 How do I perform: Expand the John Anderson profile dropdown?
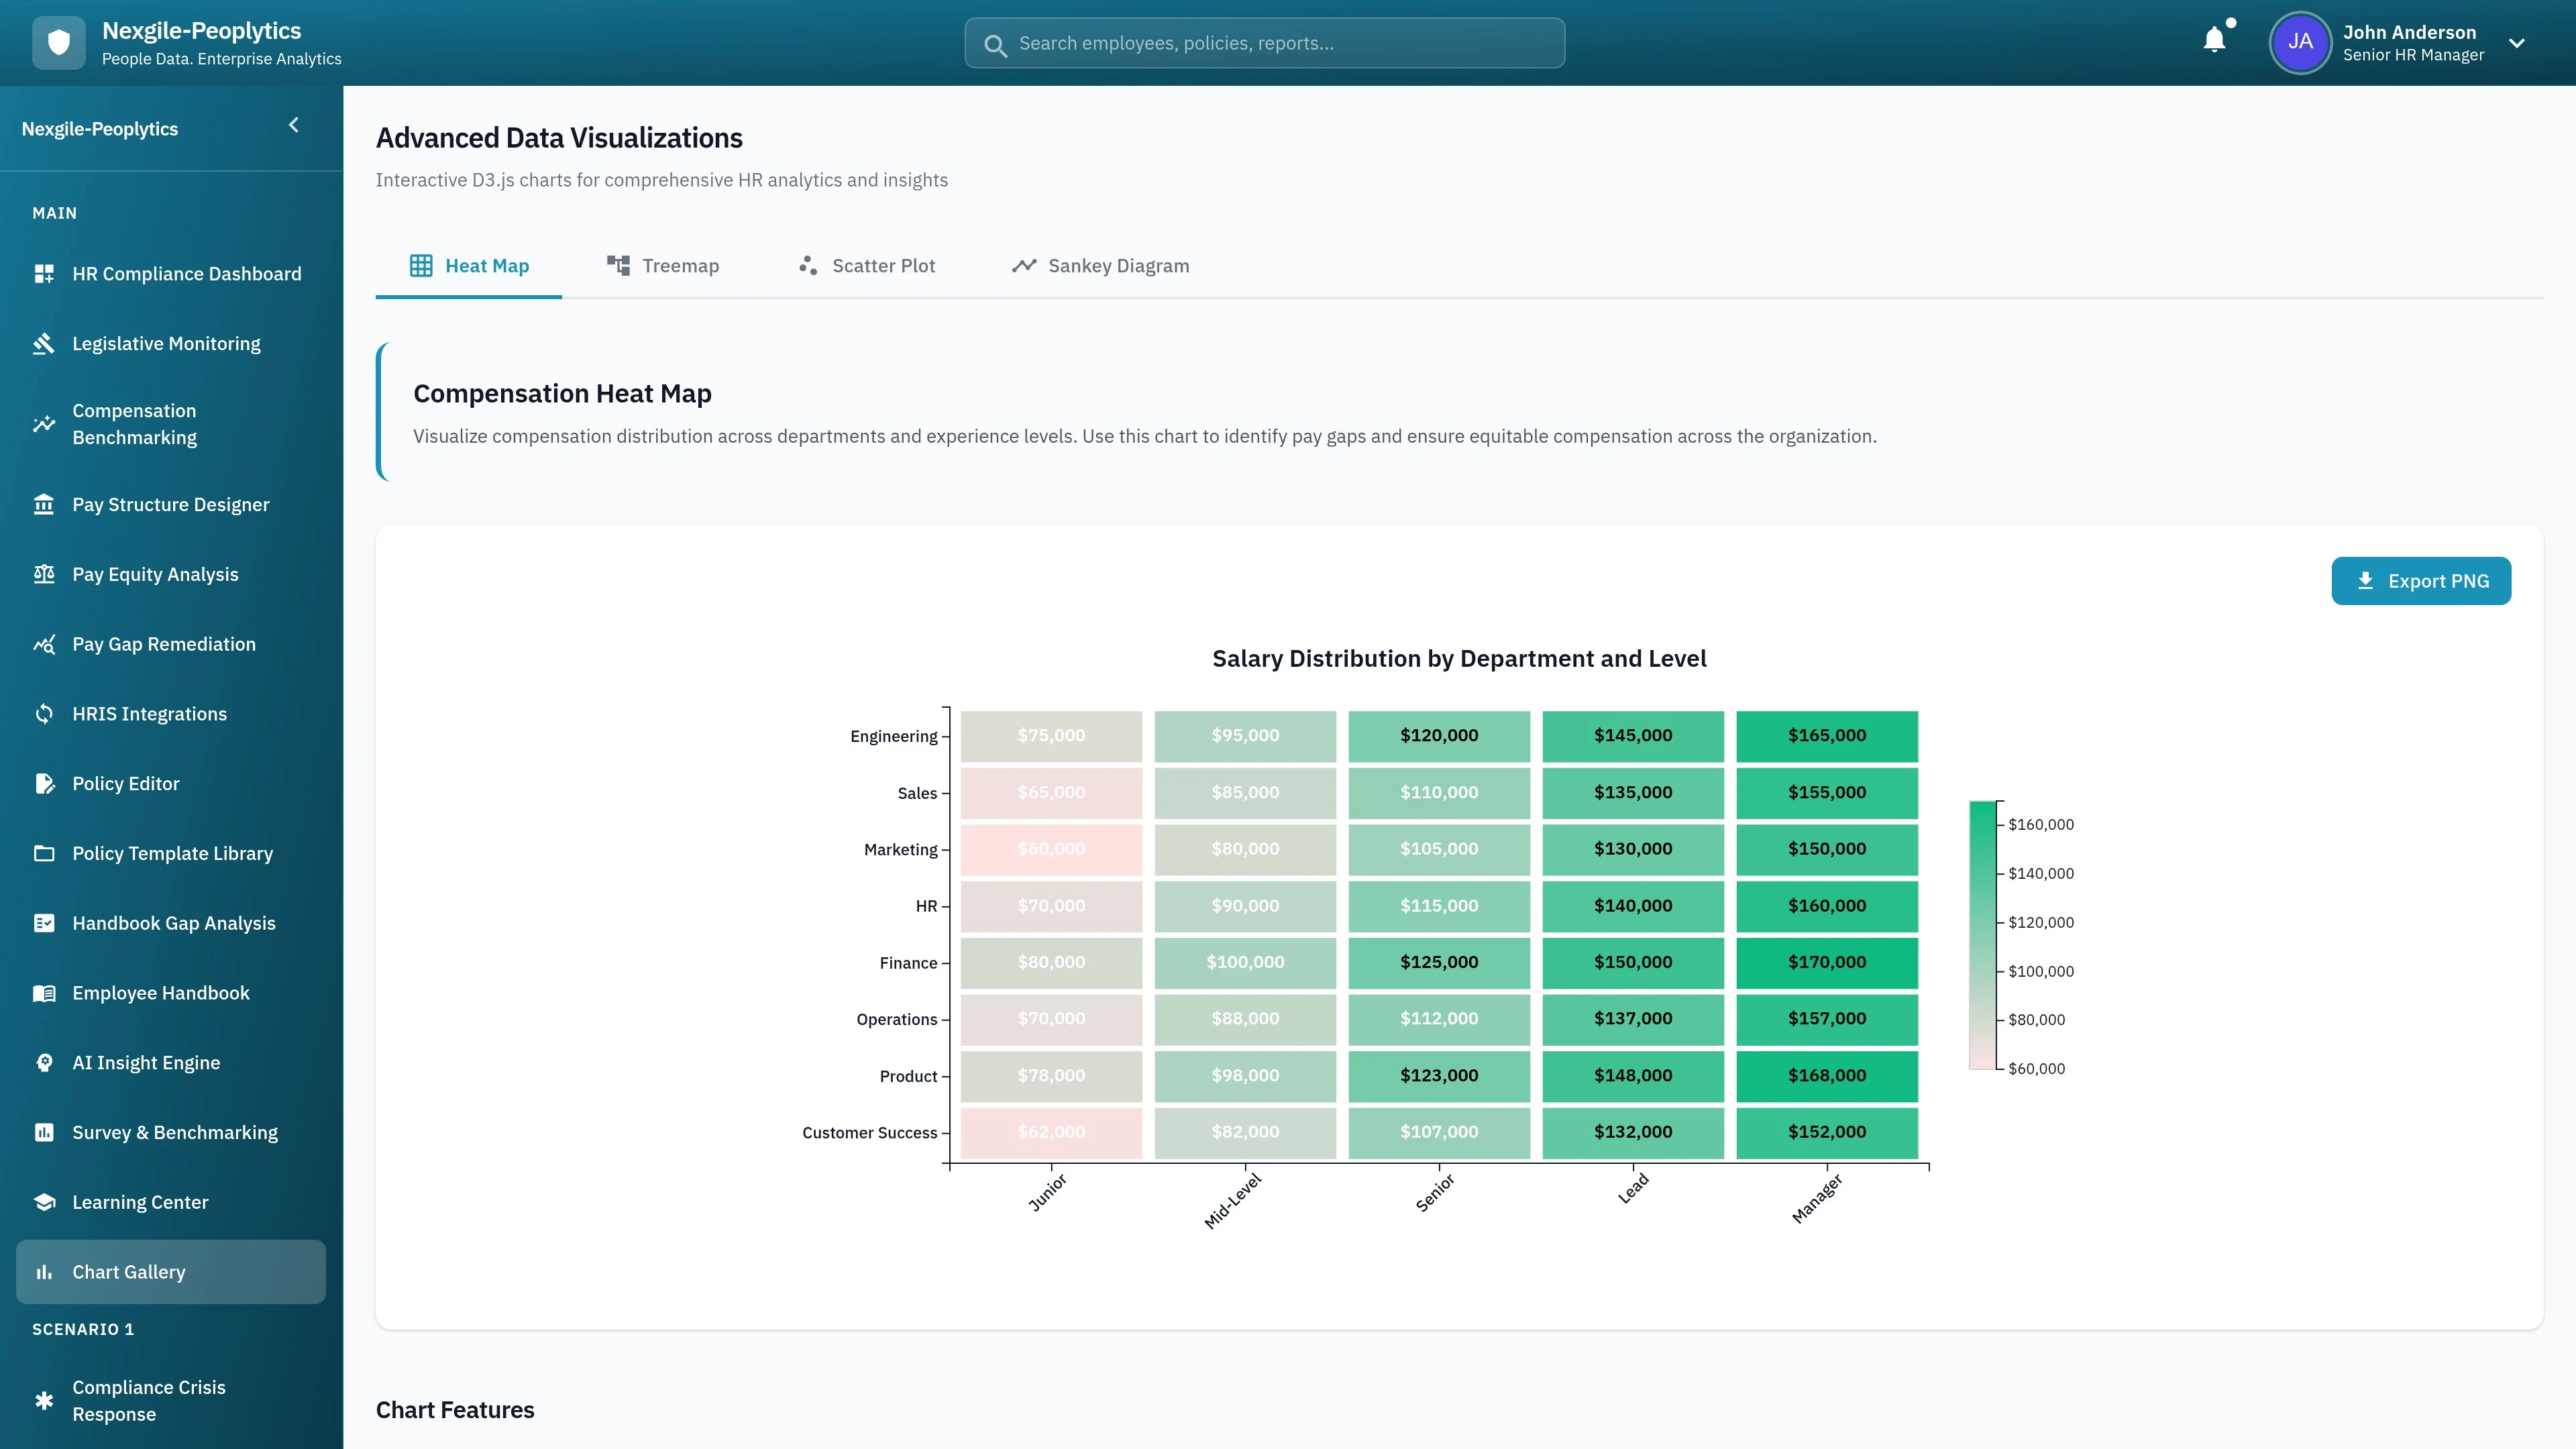pos(2517,44)
